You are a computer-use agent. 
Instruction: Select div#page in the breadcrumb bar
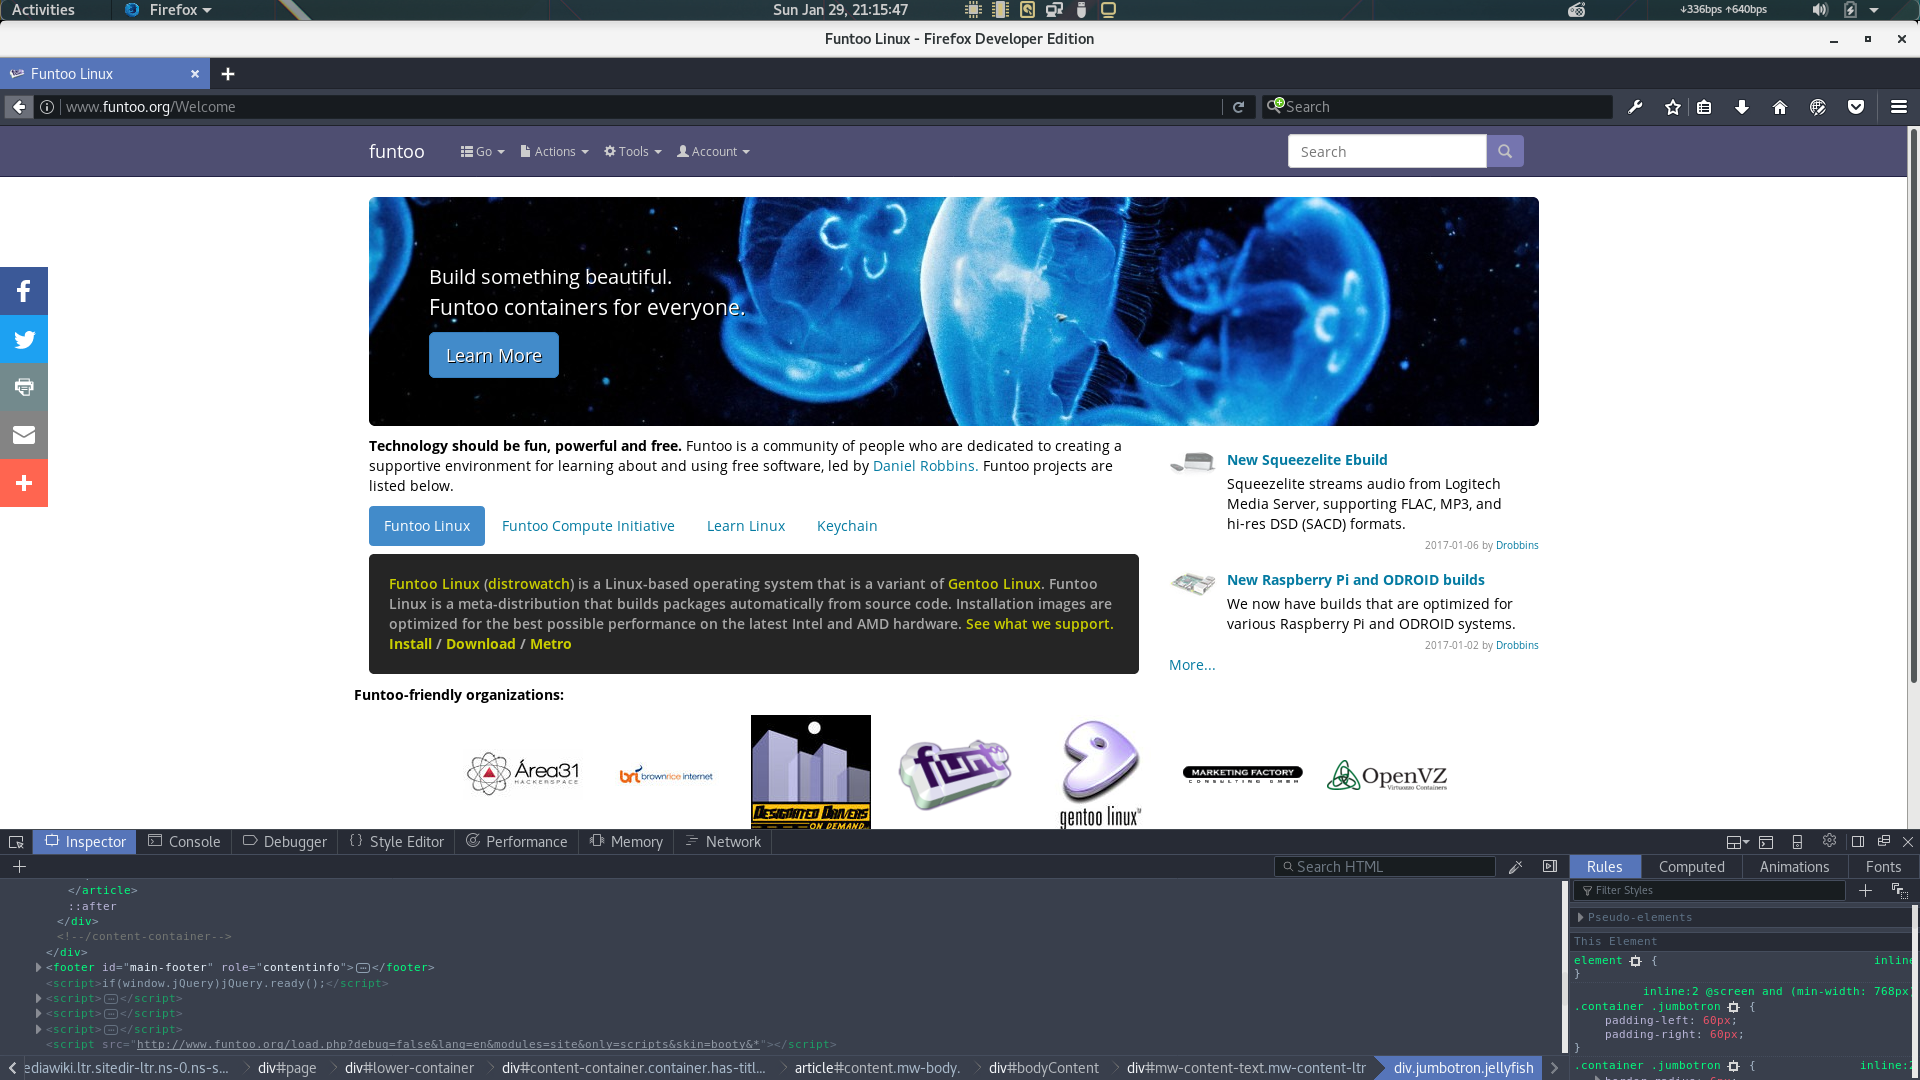pos(287,1068)
